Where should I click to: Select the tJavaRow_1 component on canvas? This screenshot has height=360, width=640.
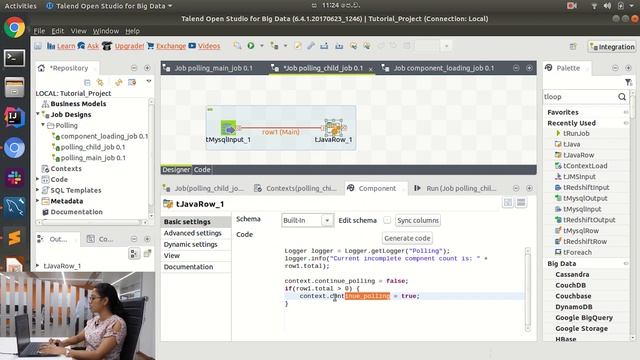[333, 128]
